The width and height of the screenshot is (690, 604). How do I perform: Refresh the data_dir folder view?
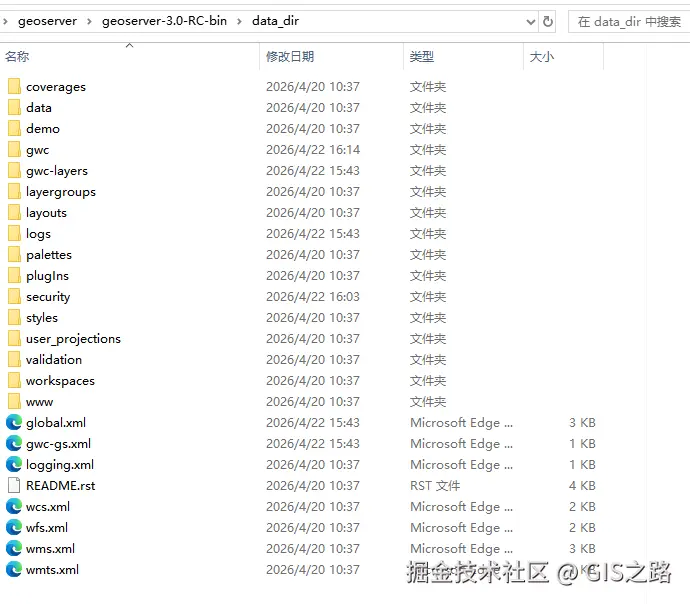(x=547, y=21)
